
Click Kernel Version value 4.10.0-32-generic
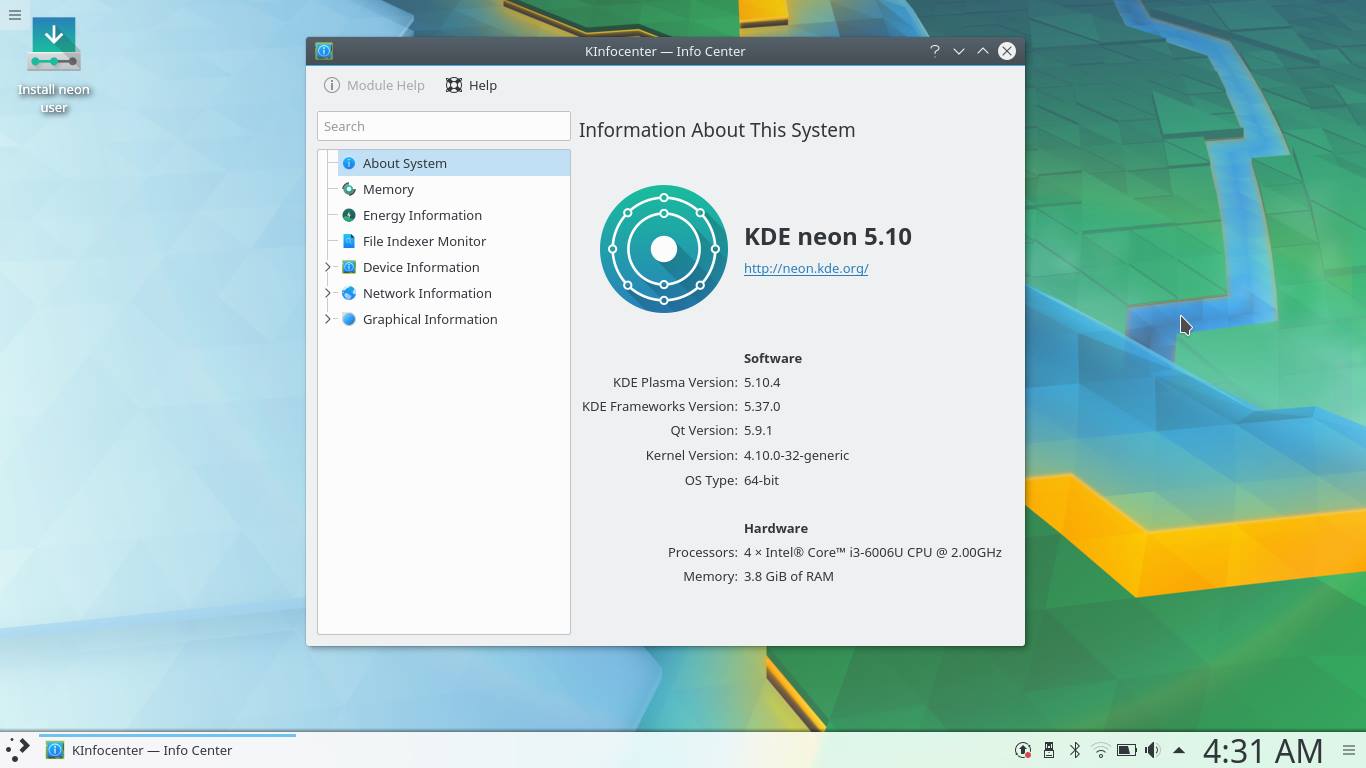tap(796, 455)
